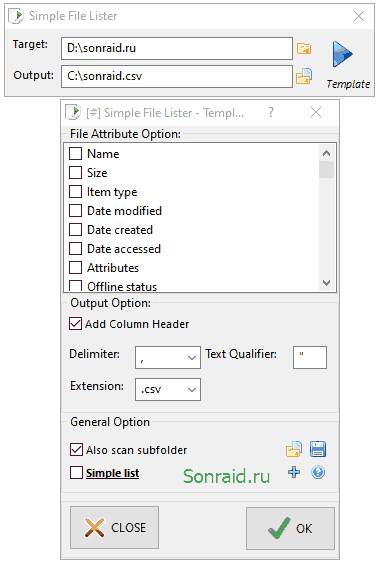This screenshot has width=377, height=564.
Task: Click the blue play Template button
Action: [342, 54]
